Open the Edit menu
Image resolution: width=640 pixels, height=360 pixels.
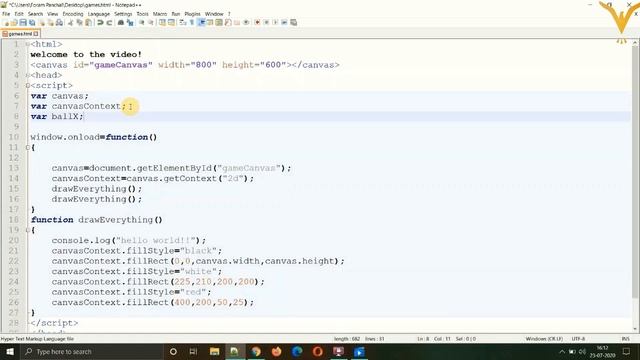coord(19,14)
